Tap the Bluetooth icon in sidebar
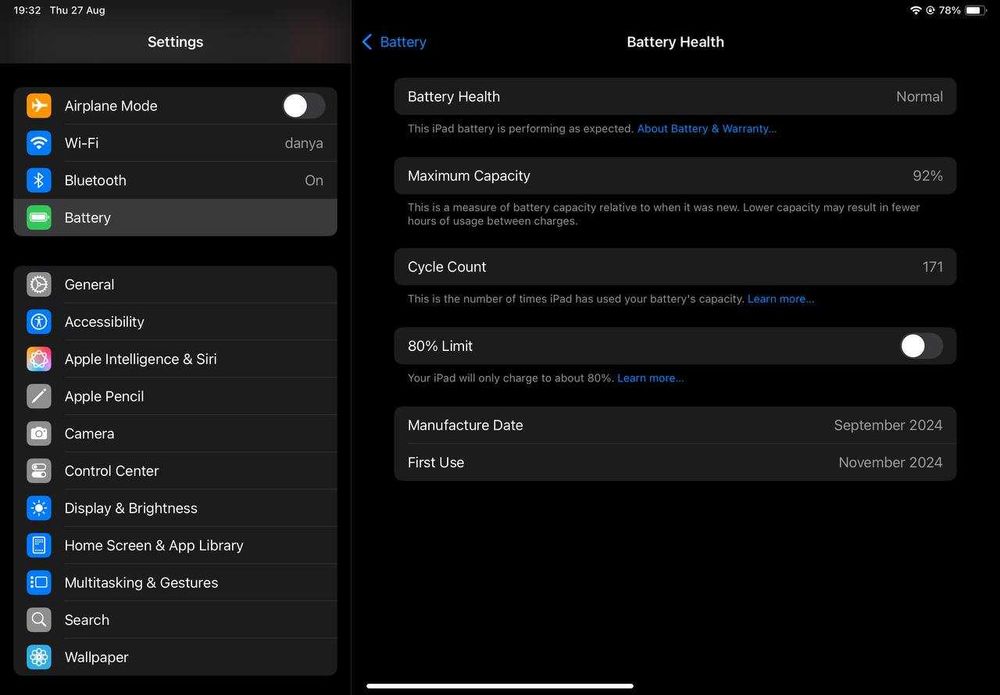Viewport: 1000px width, 695px height. [39, 180]
